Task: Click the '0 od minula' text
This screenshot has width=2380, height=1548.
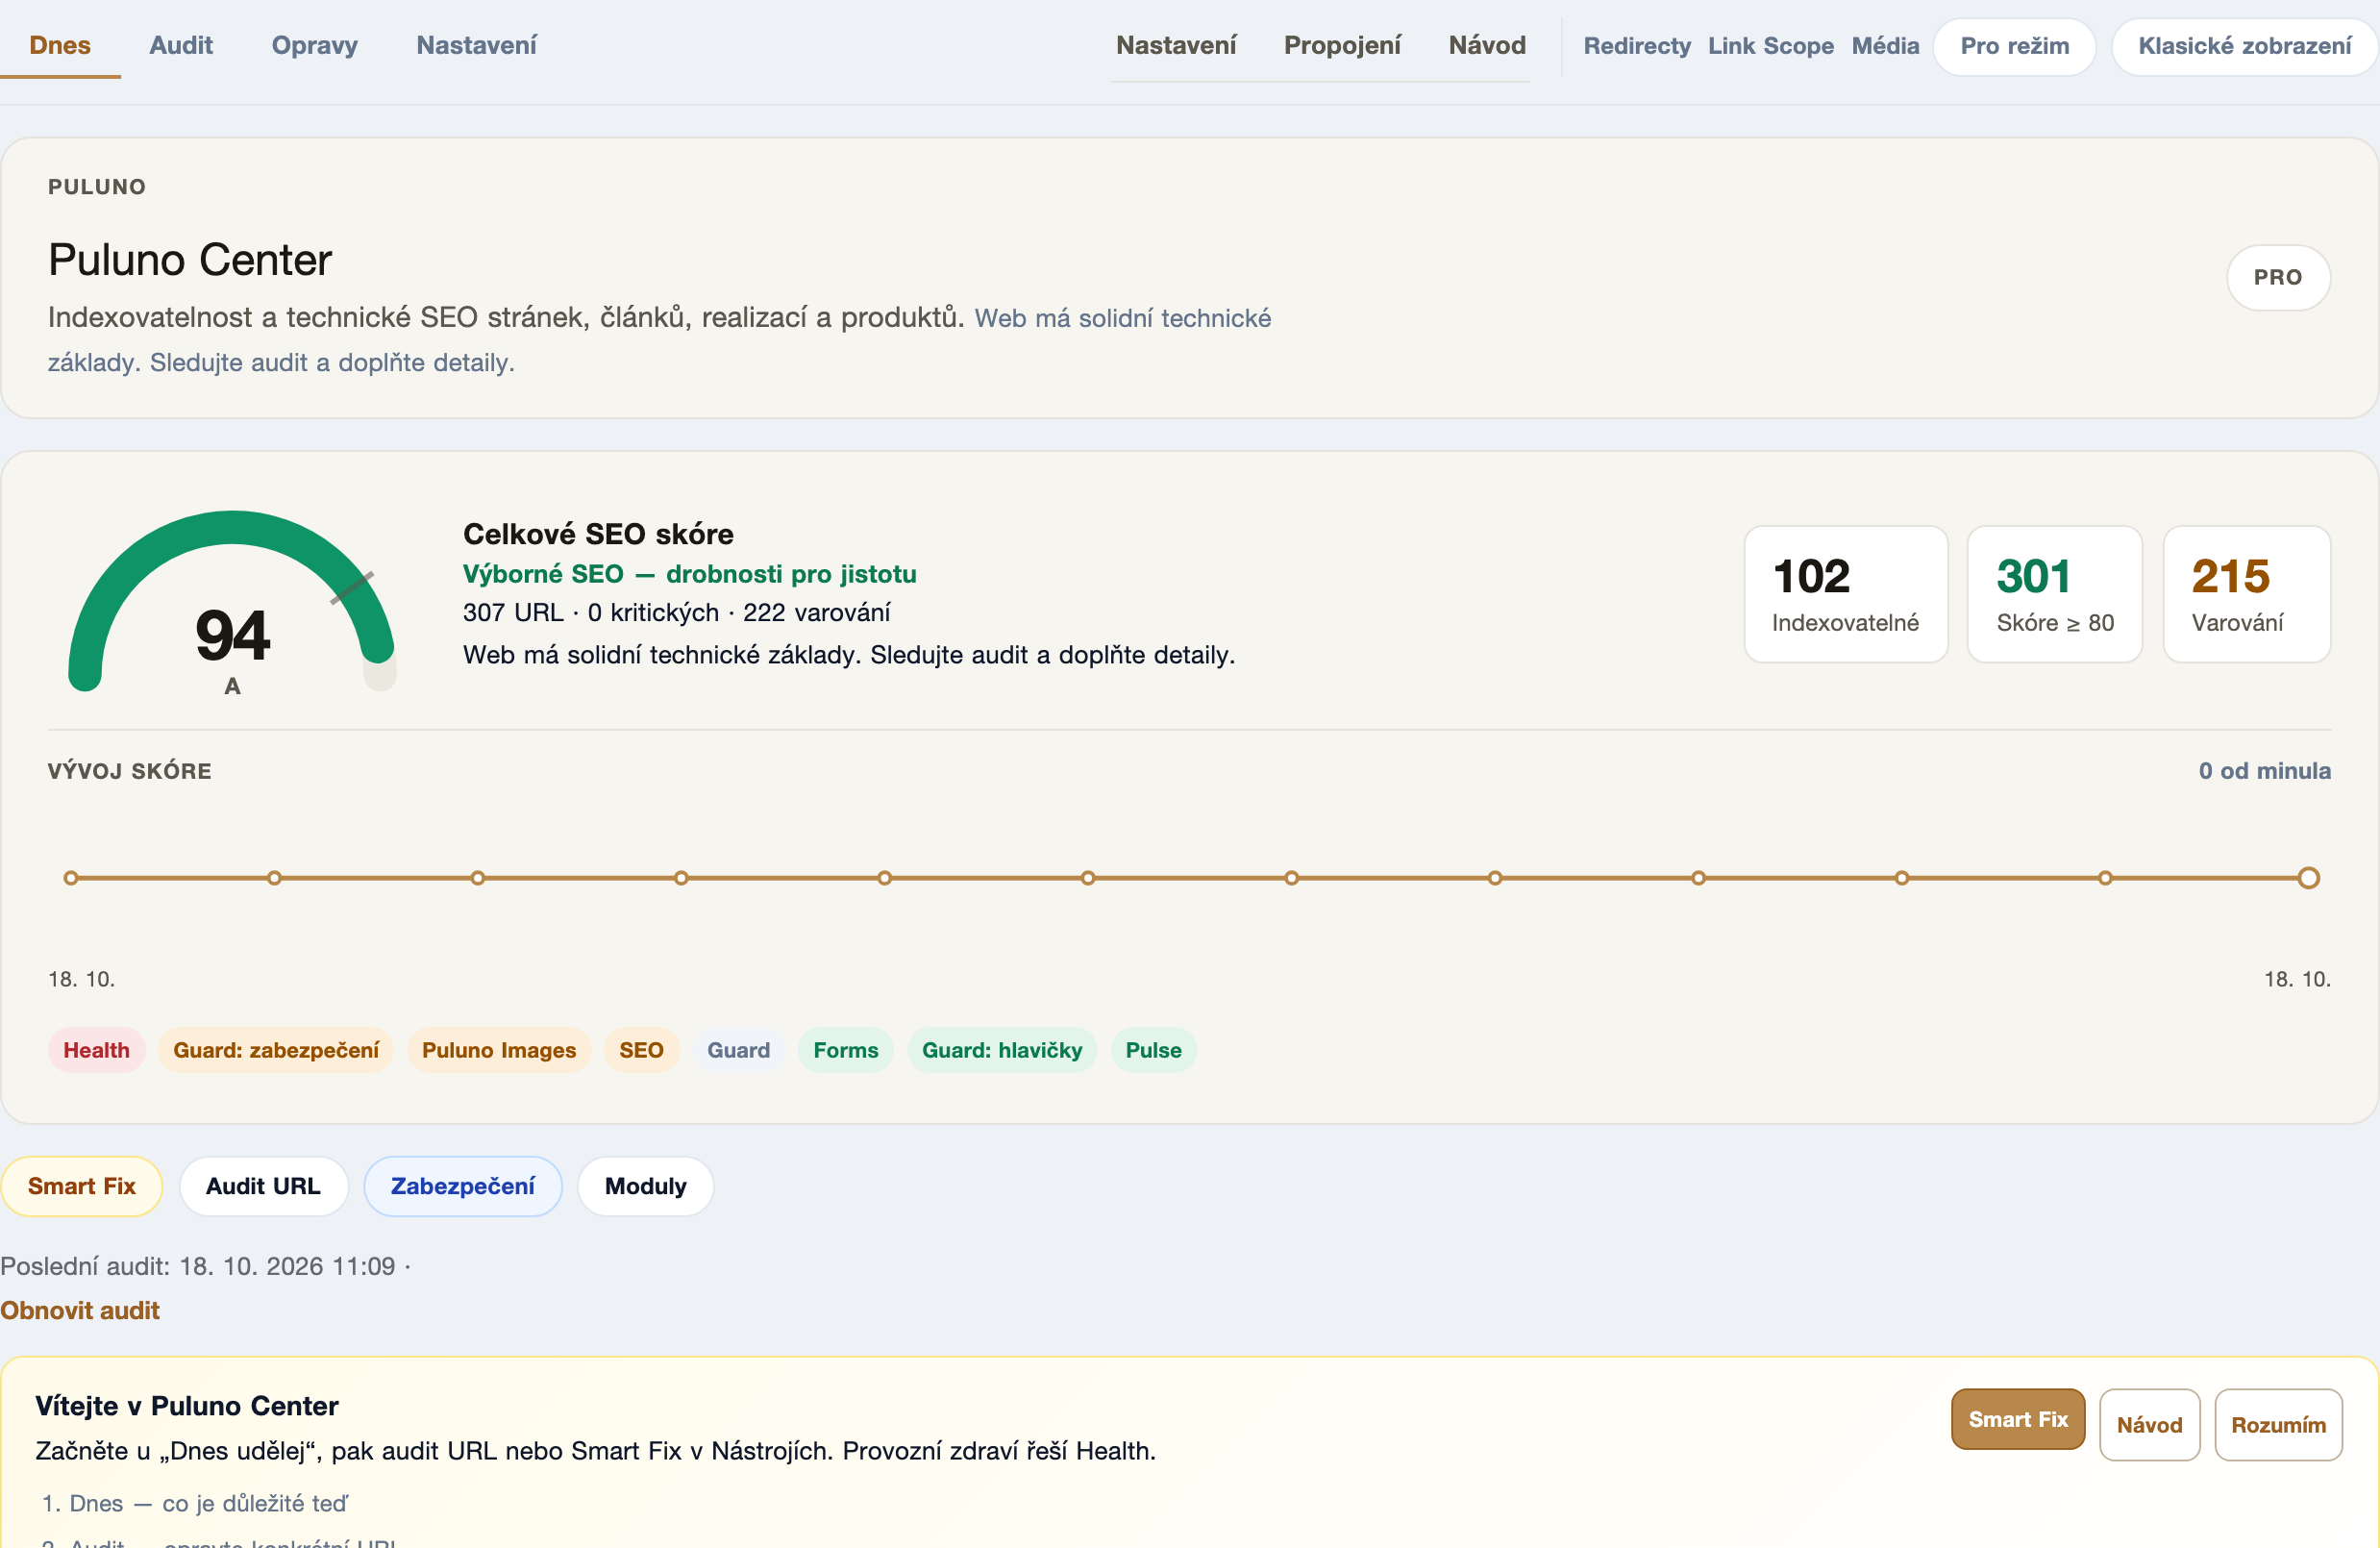Action: [2265, 771]
